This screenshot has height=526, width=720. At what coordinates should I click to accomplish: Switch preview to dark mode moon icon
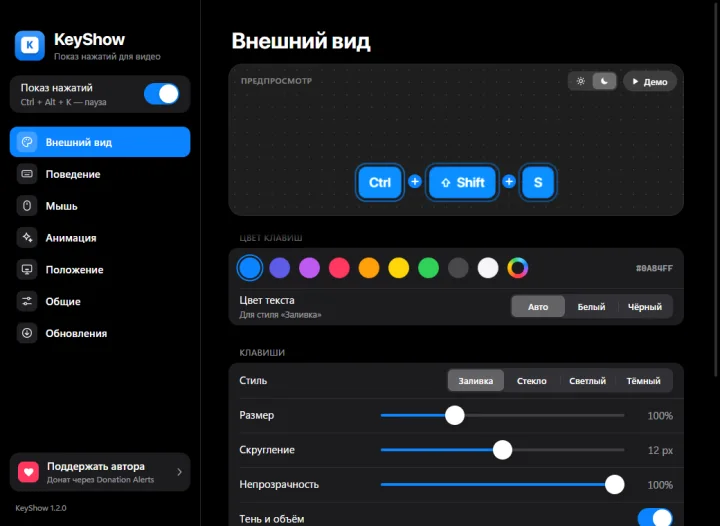604,81
